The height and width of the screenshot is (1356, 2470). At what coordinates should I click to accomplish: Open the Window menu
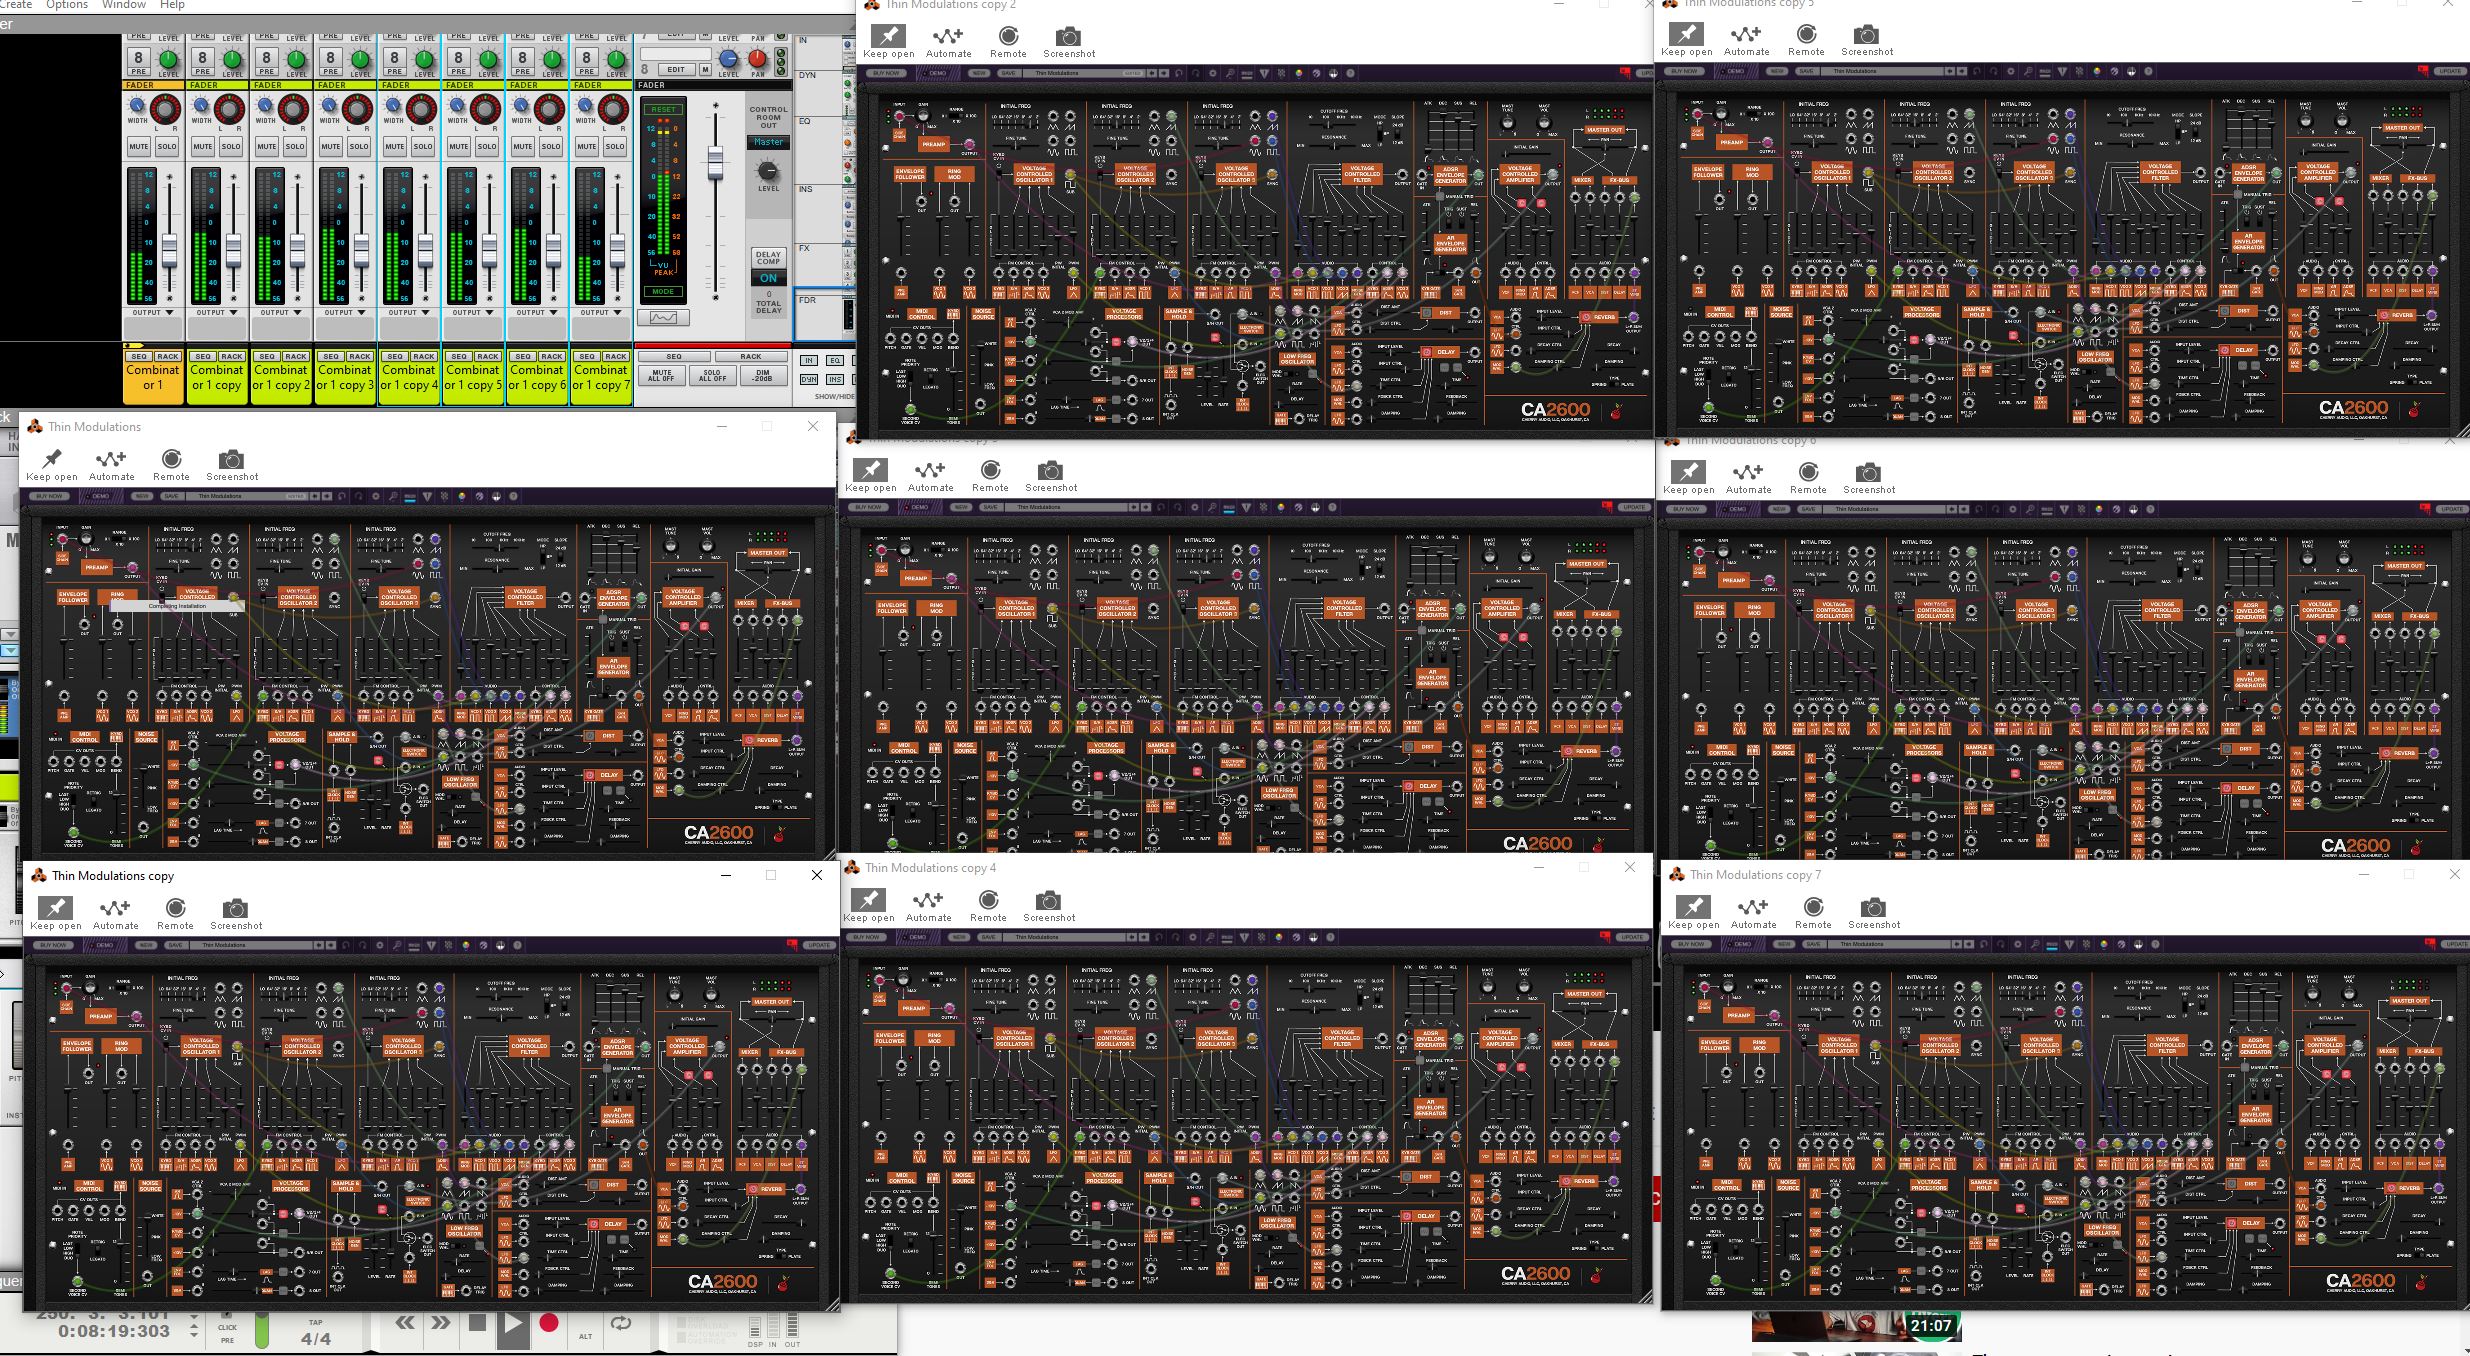(124, 5)
